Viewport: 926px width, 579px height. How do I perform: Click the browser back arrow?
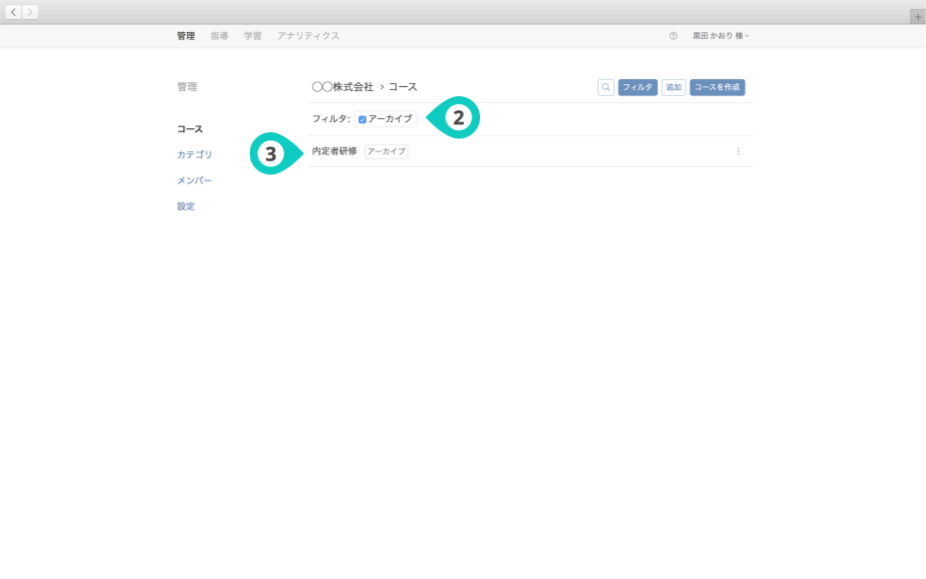pos(14,12)
